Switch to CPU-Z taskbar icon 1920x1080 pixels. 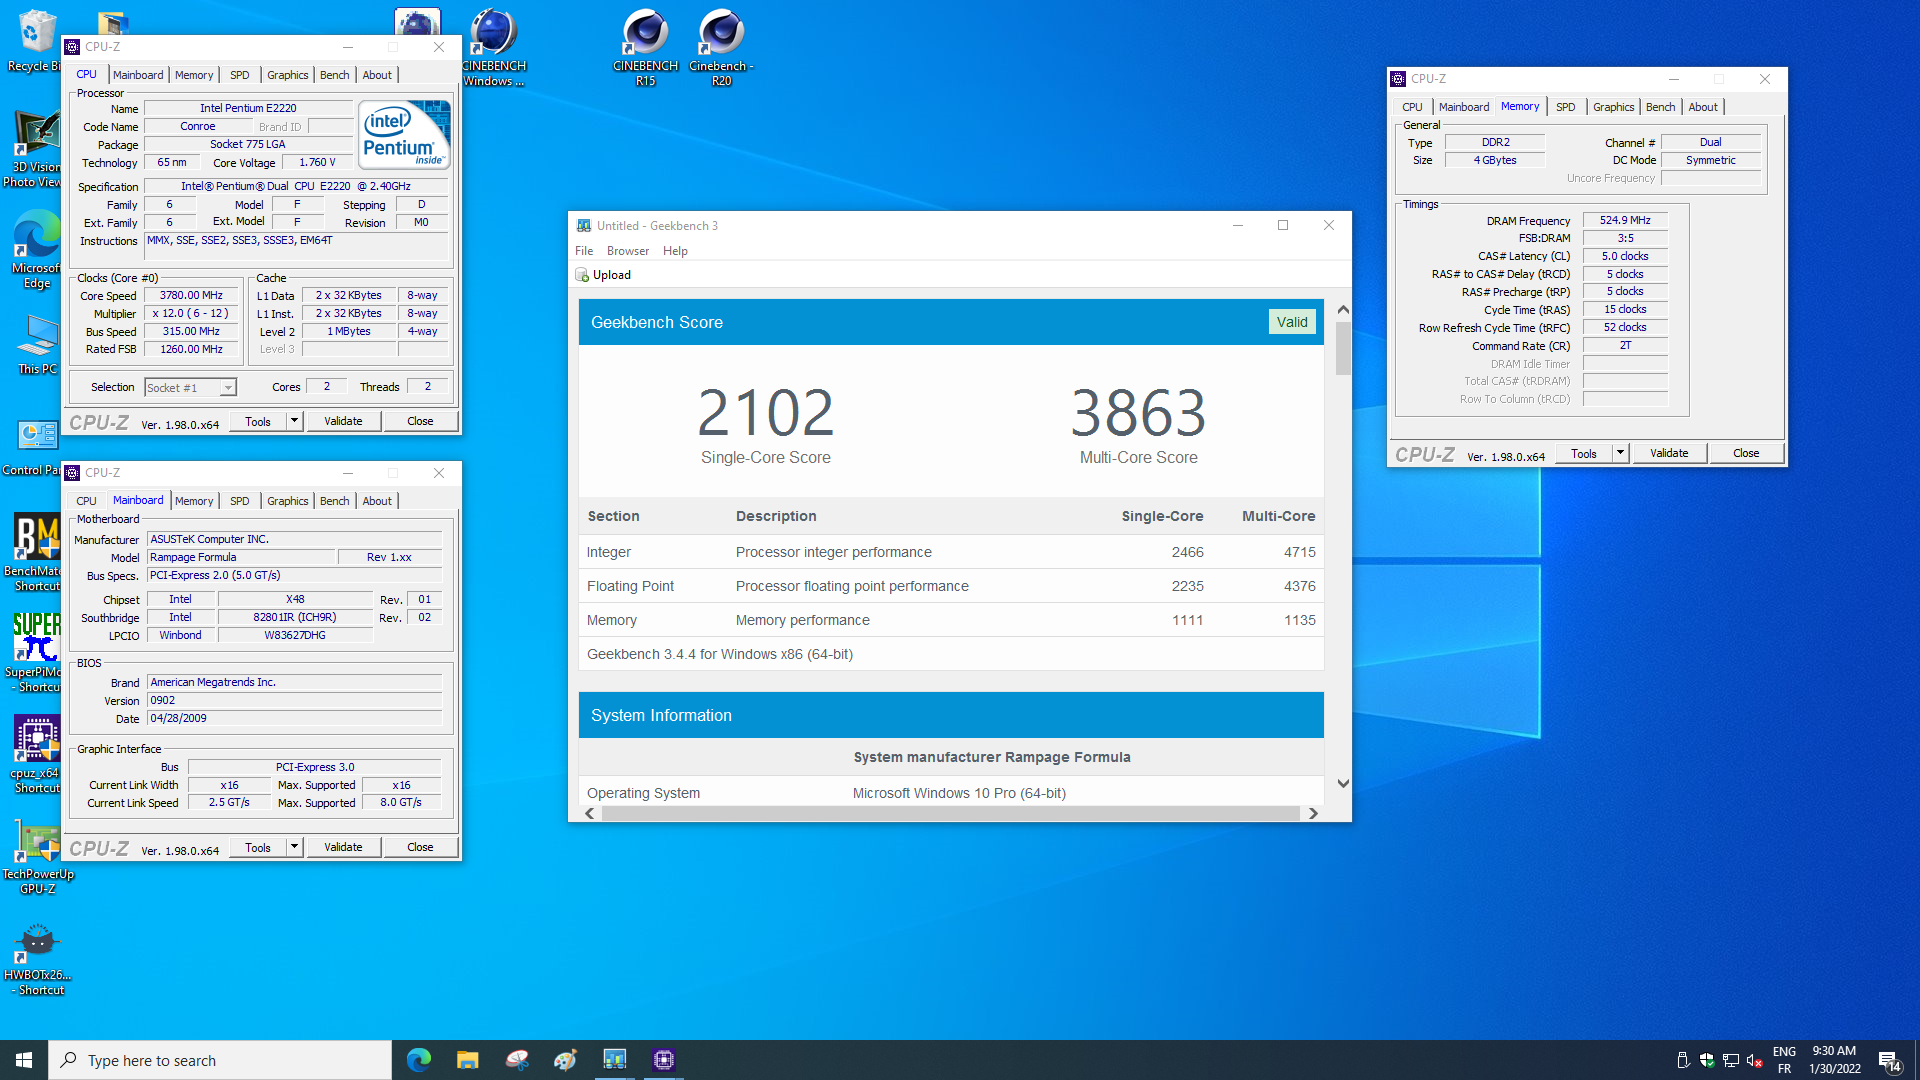click(x=663, y=1060)
